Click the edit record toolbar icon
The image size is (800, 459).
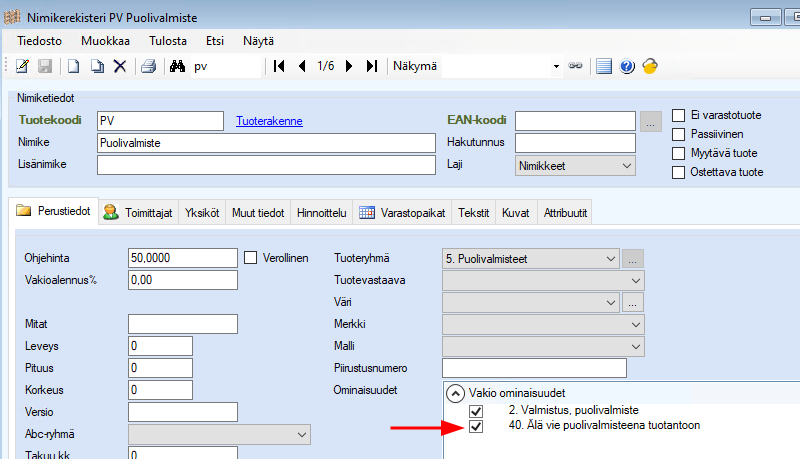(22, 66)
